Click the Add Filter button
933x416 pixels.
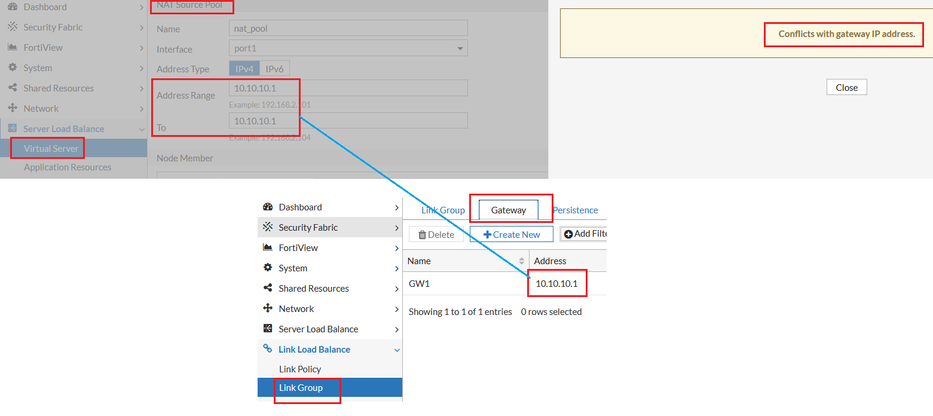pyautogui.click(x=584, y=234)
